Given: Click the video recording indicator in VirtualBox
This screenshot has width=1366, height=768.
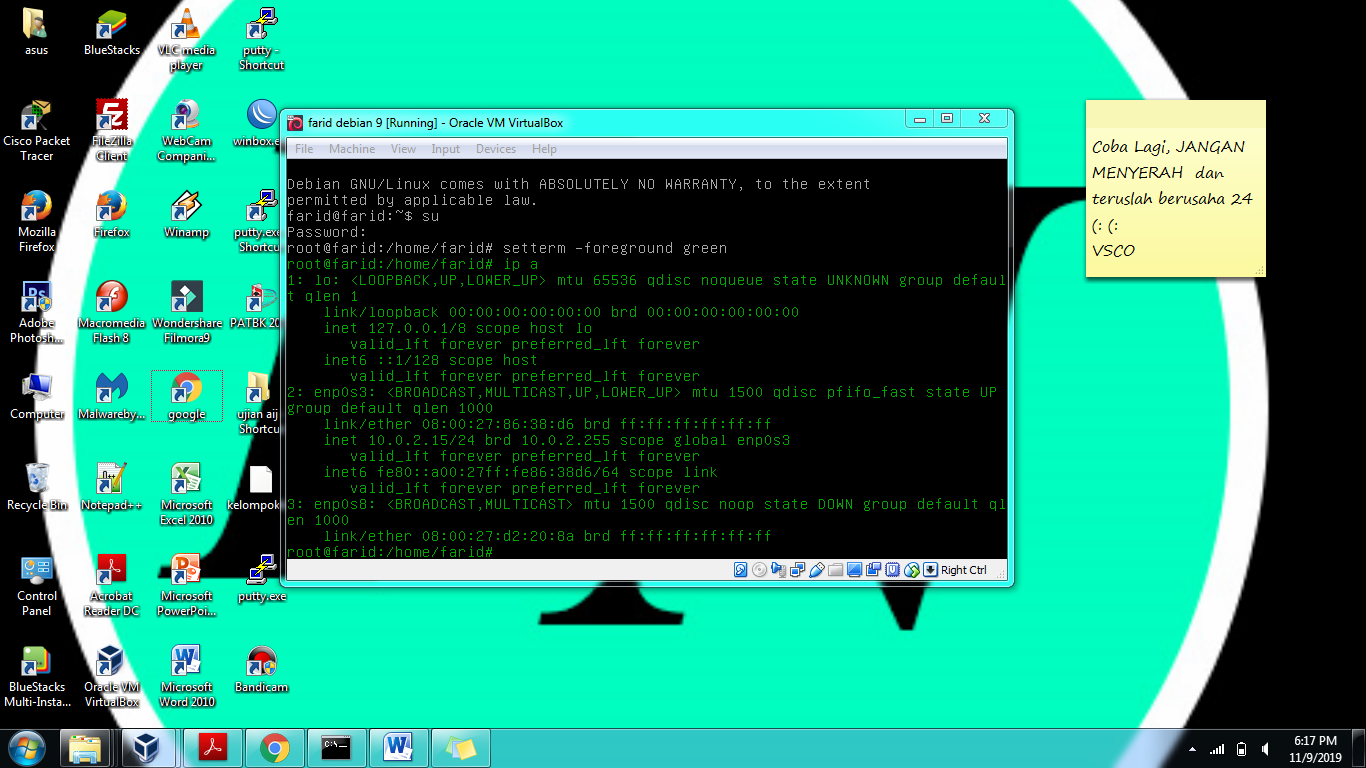Looking at the screenshot, I should pos(874,570).
